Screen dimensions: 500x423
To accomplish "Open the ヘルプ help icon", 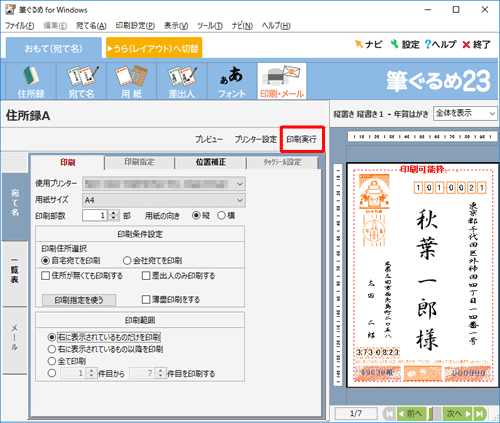I will pos(440,44).
